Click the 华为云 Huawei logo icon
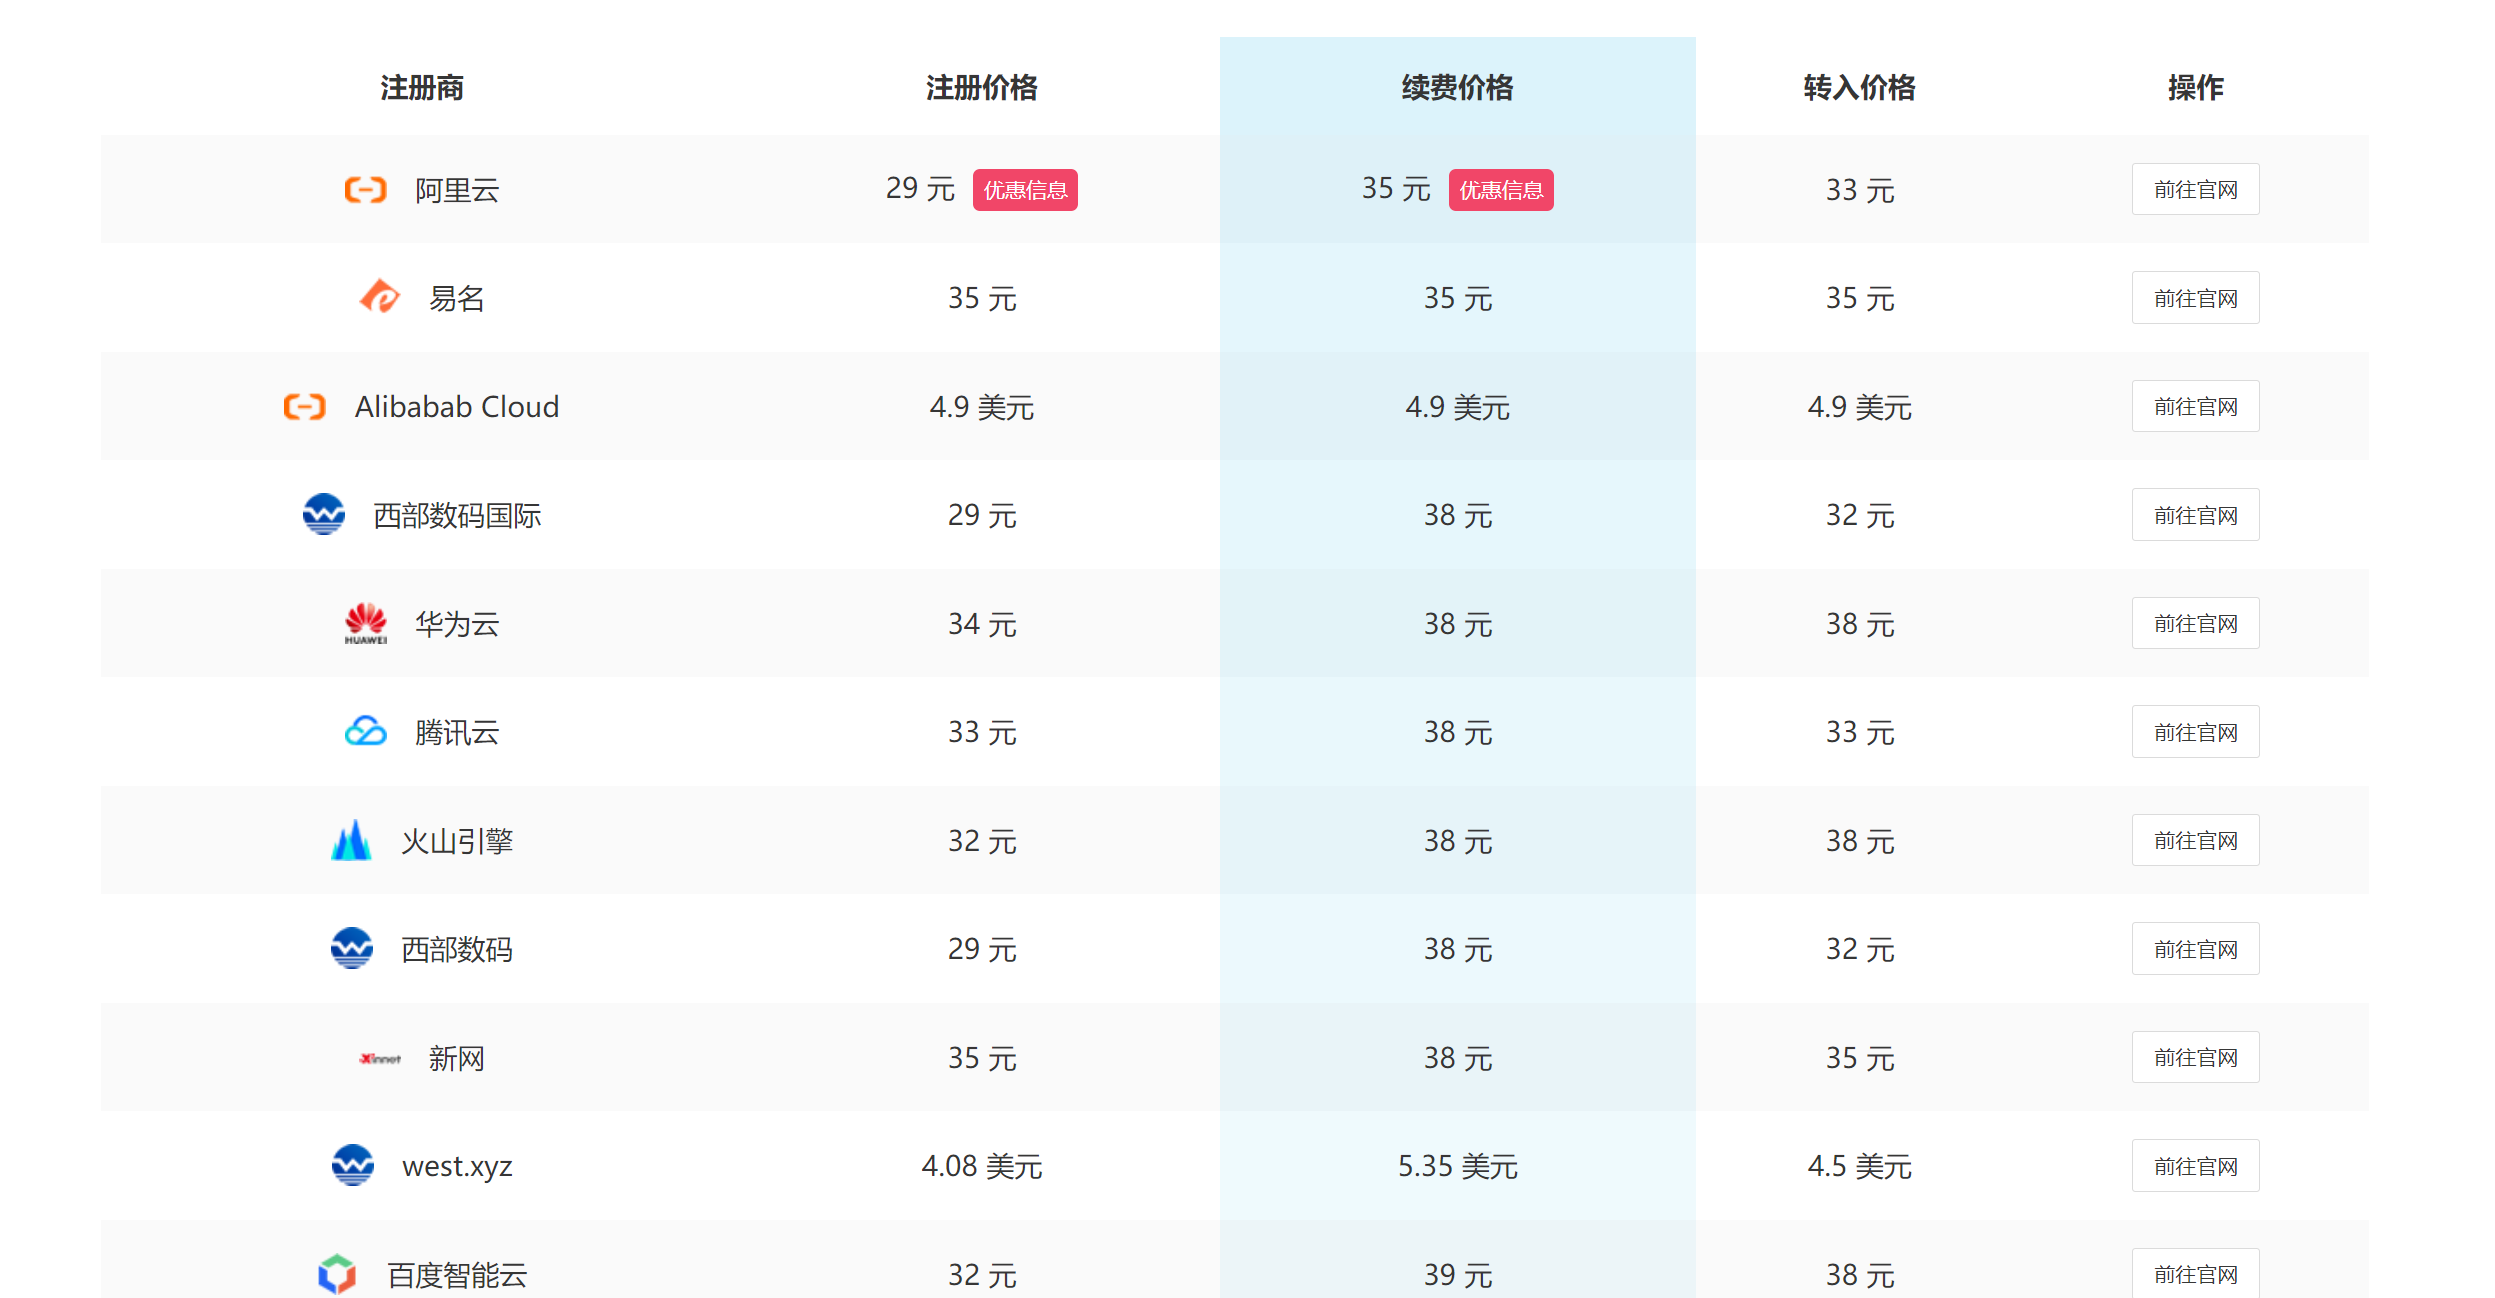This screenshot has width=2495, height=1298. [365, 623]
